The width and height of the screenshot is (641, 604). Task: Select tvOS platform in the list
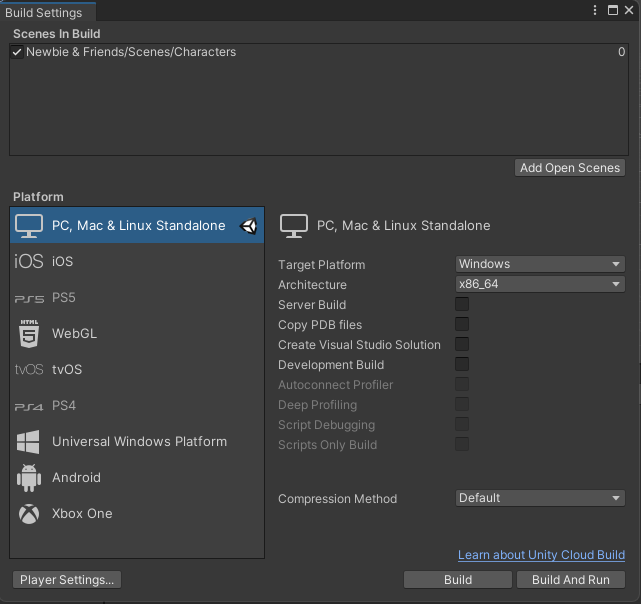137,370
